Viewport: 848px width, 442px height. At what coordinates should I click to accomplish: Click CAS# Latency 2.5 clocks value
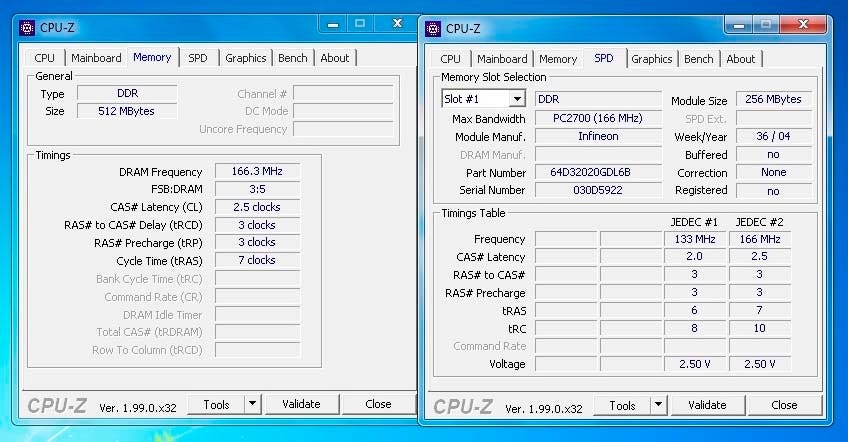point(257,207)
